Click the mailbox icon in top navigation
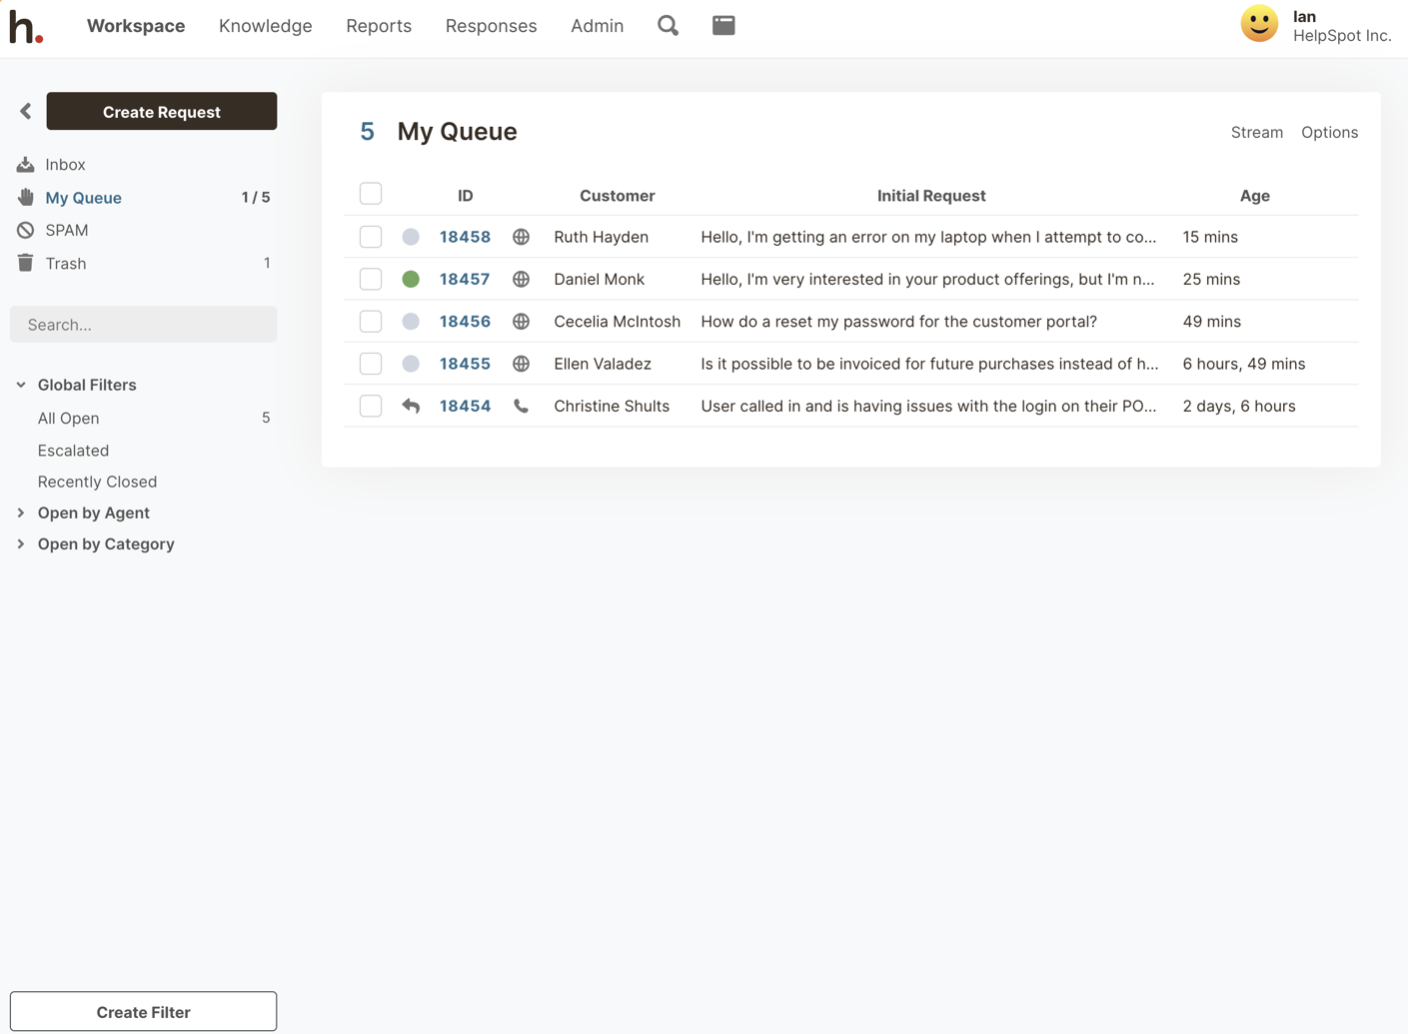 click(x=723, y=25)
